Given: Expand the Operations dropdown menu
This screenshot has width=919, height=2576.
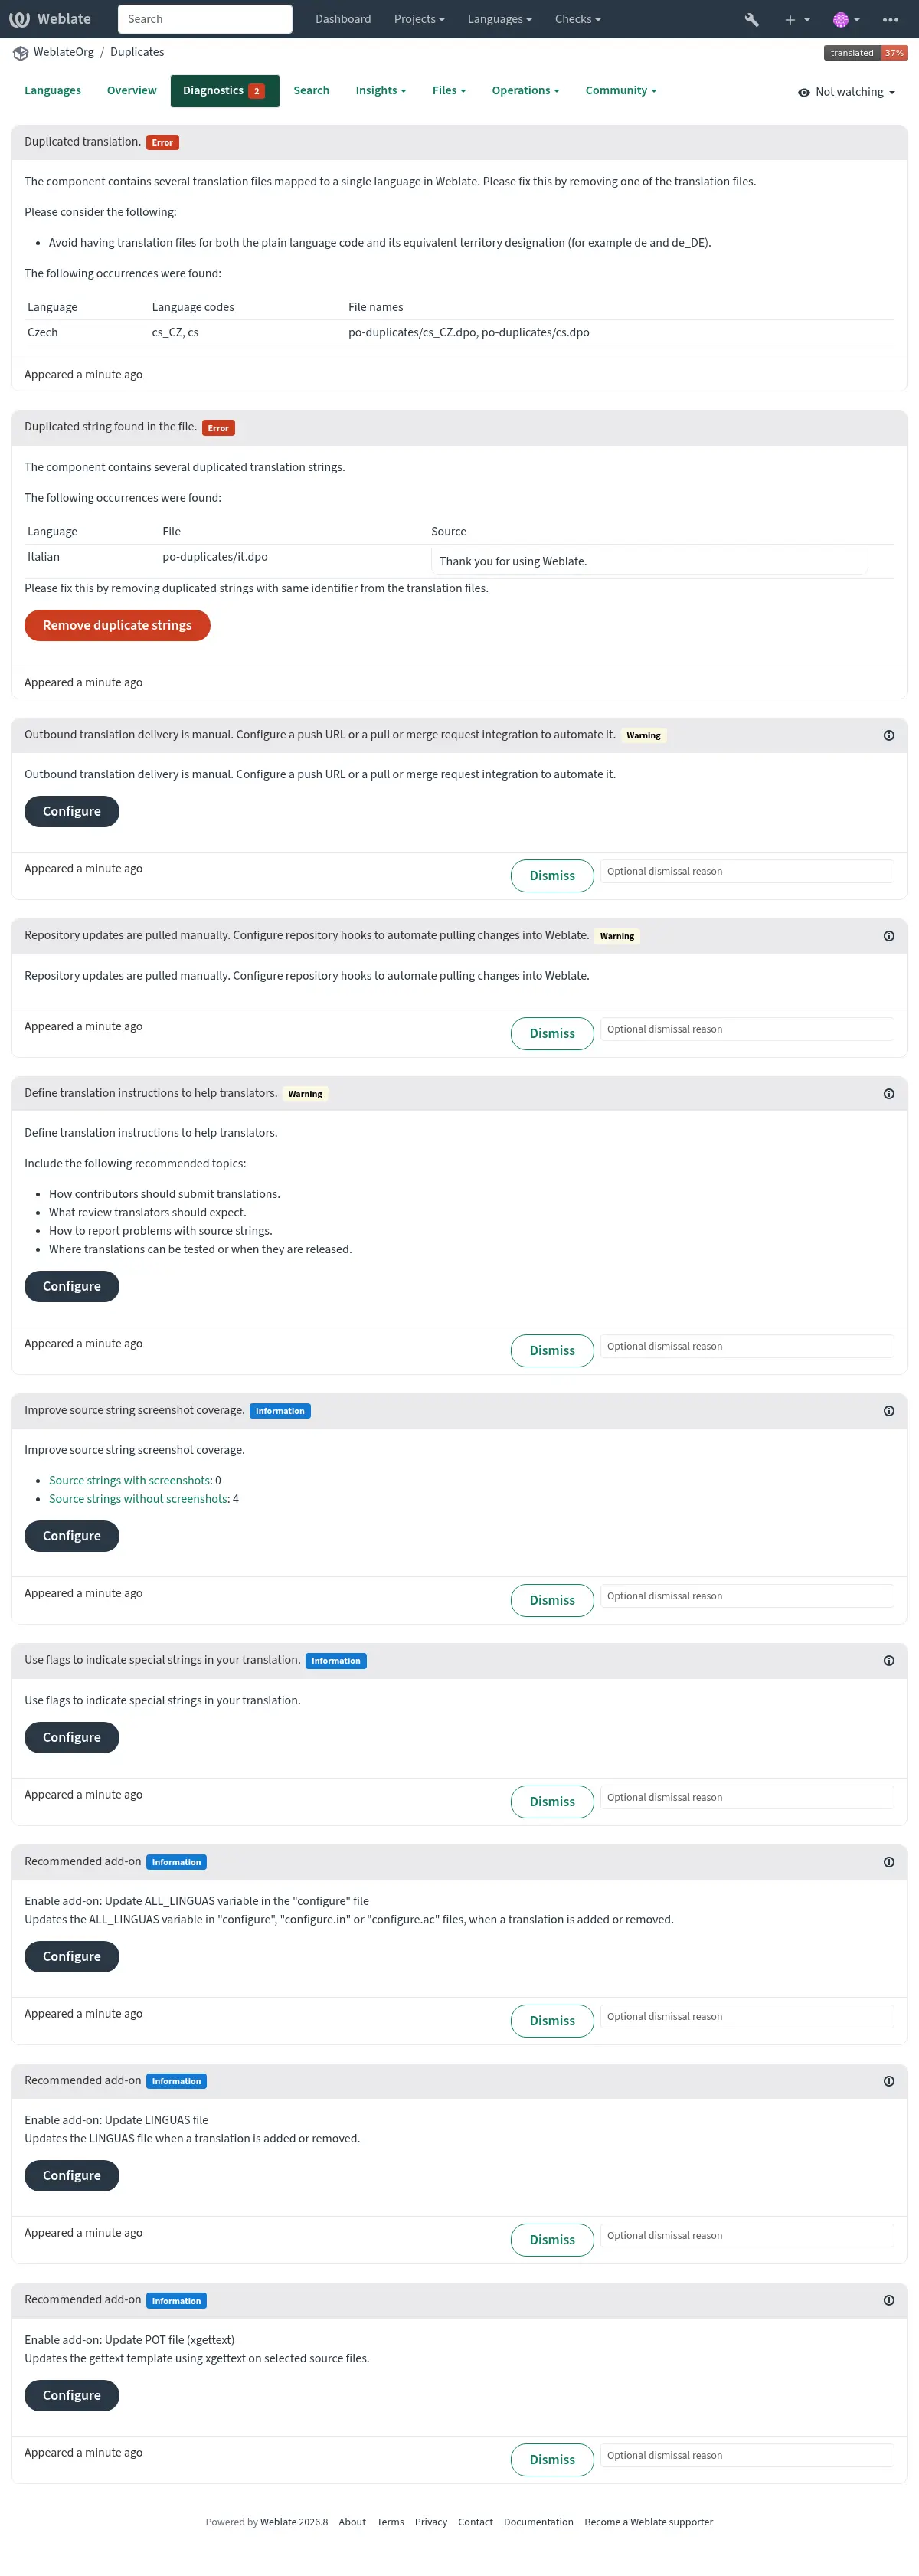Looking at the screenshot, I should [525, 90].
